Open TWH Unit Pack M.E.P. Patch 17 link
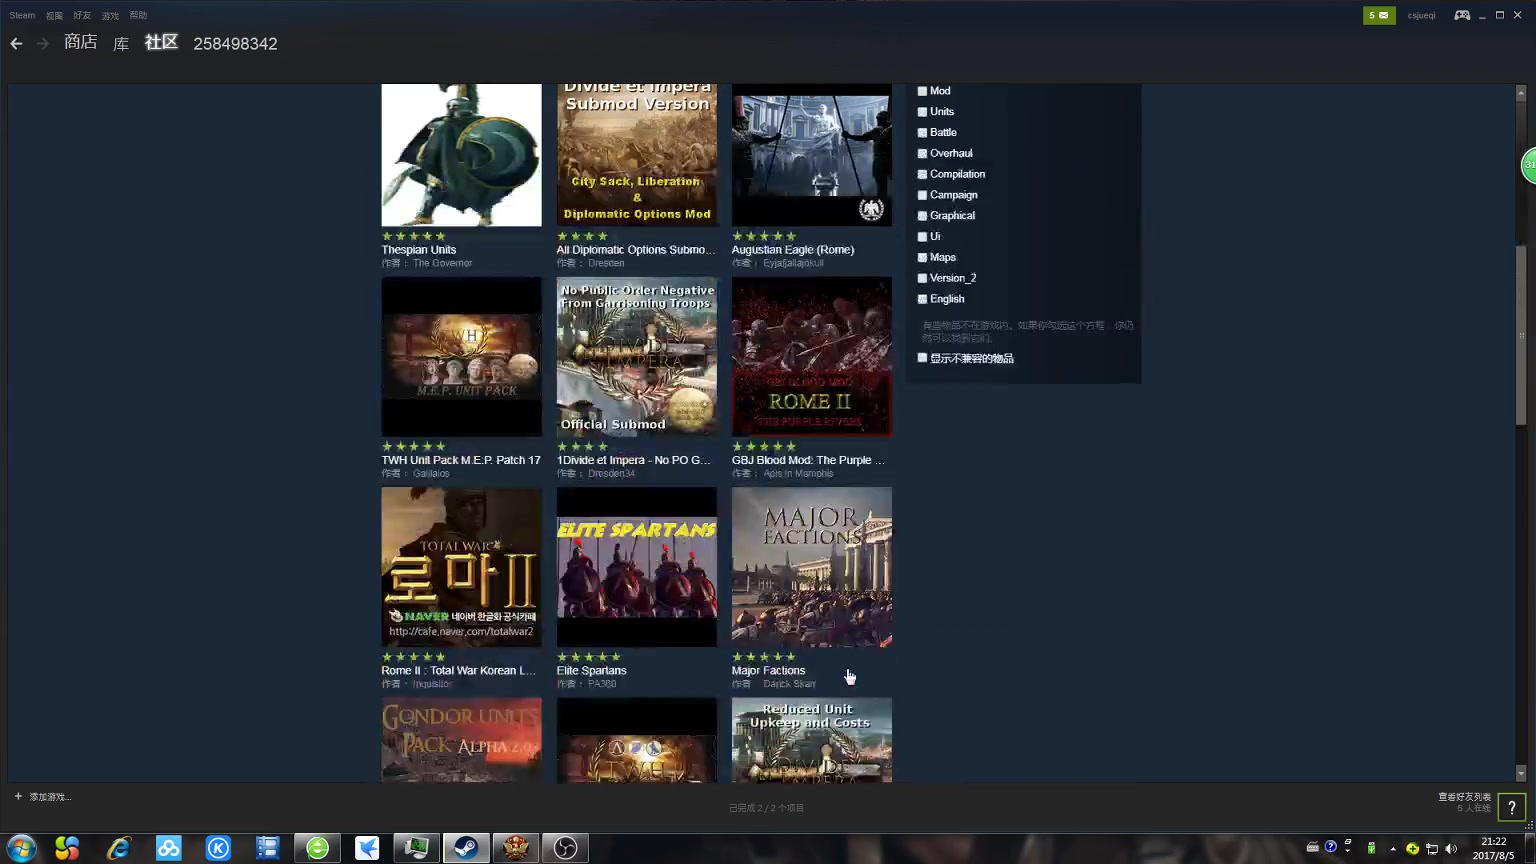Image resolution: width=1536 pixels, height=864 pixels. [x=461, y=460]
